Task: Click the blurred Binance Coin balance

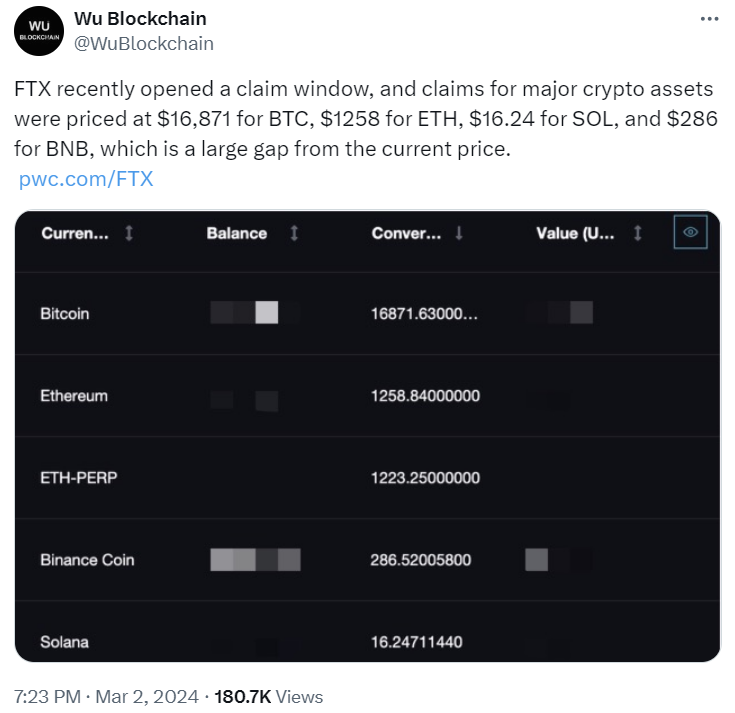Action: [x=255, y=560]
